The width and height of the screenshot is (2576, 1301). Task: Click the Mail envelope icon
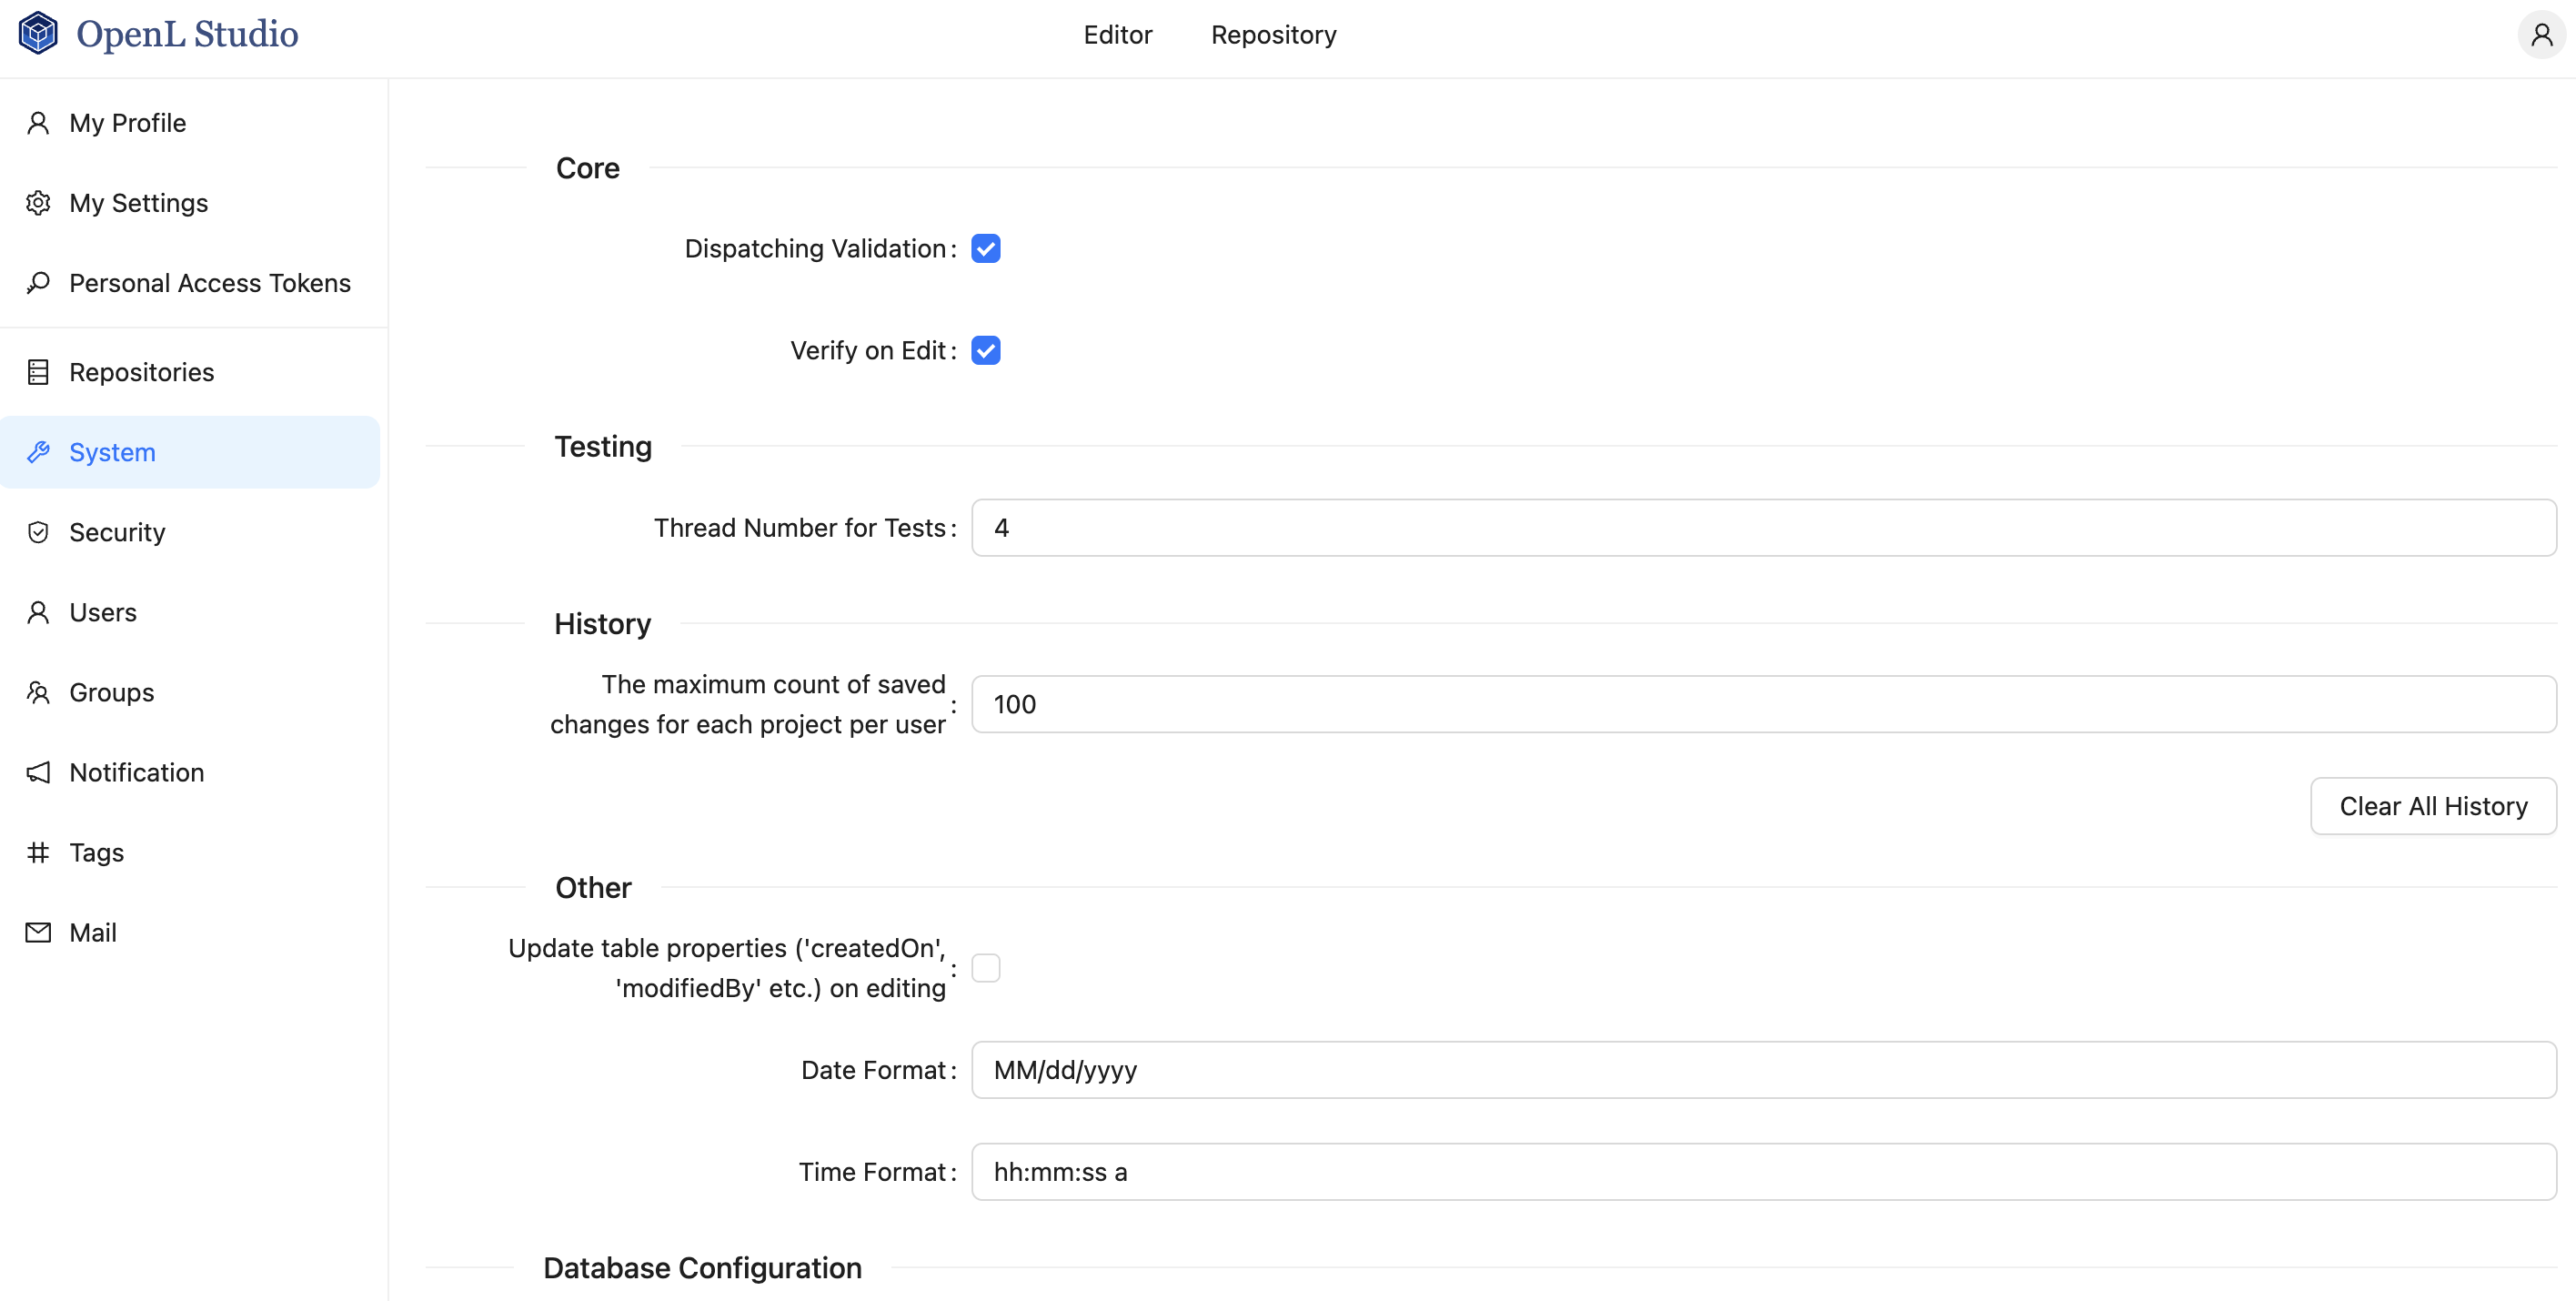(x=38, y=932)
